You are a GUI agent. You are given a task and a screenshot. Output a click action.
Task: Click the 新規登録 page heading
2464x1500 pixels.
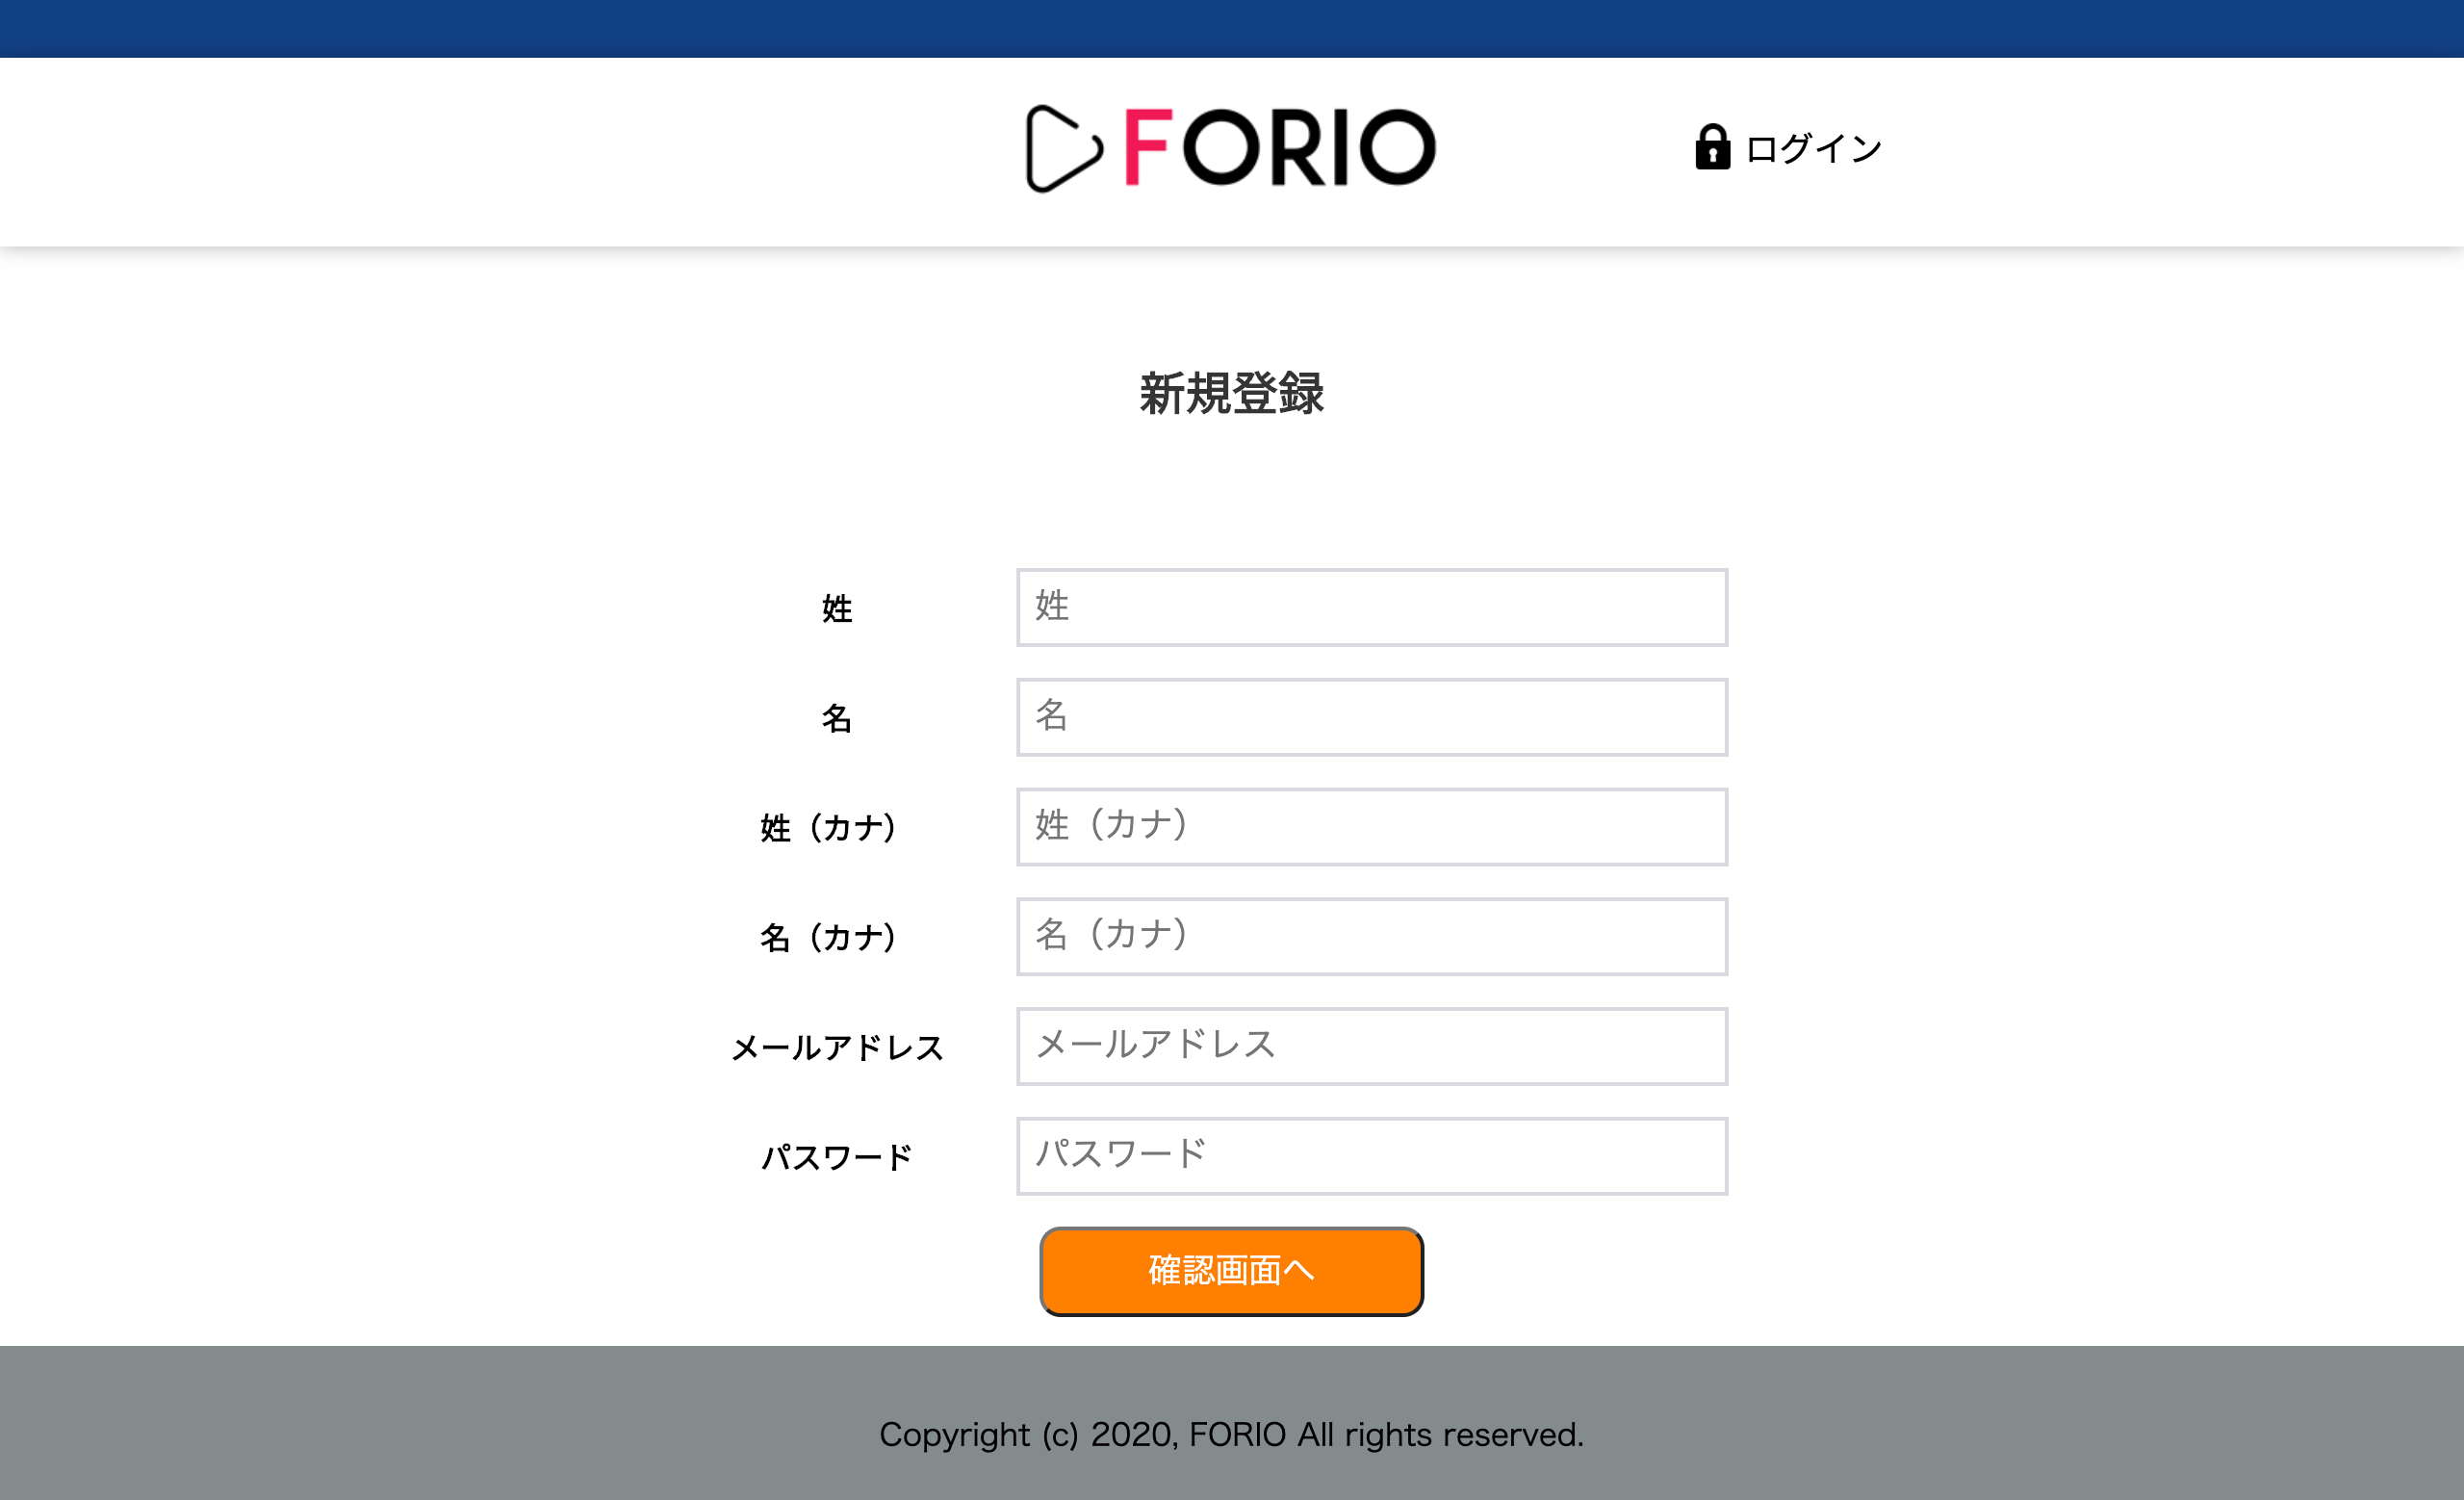1231,392
